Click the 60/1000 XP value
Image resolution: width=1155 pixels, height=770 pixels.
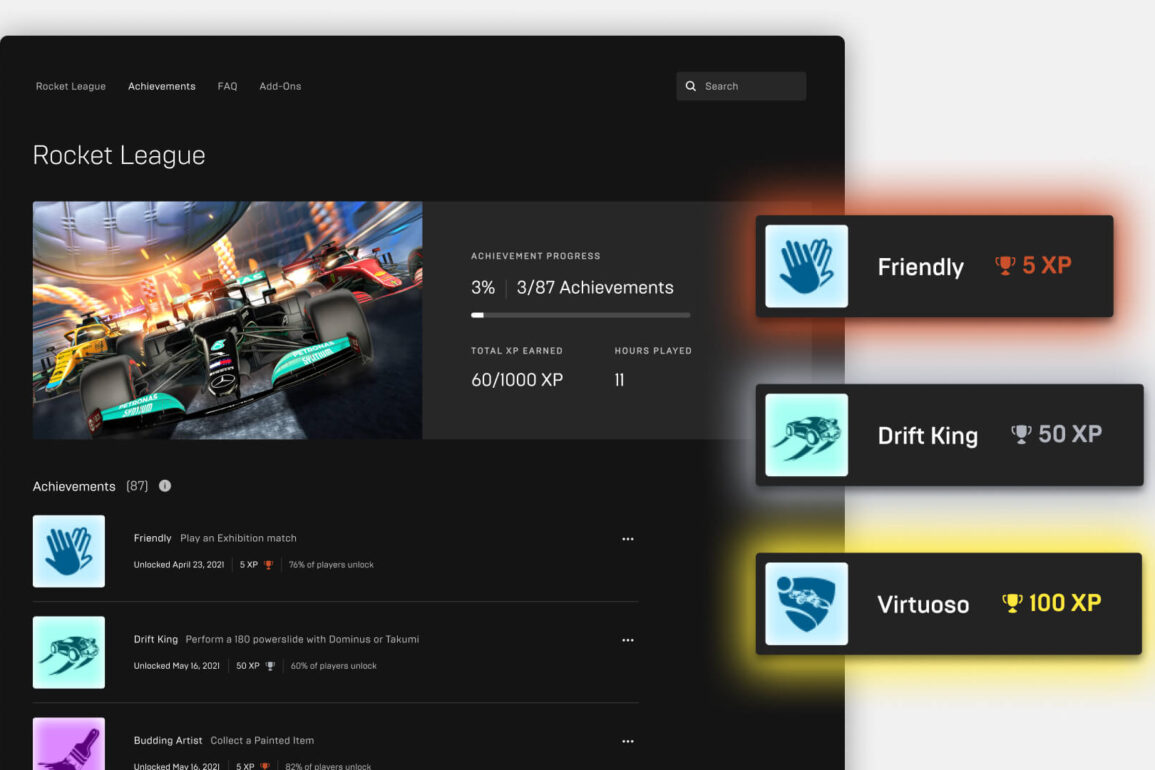pyautogui.click(x=517, y=379)
